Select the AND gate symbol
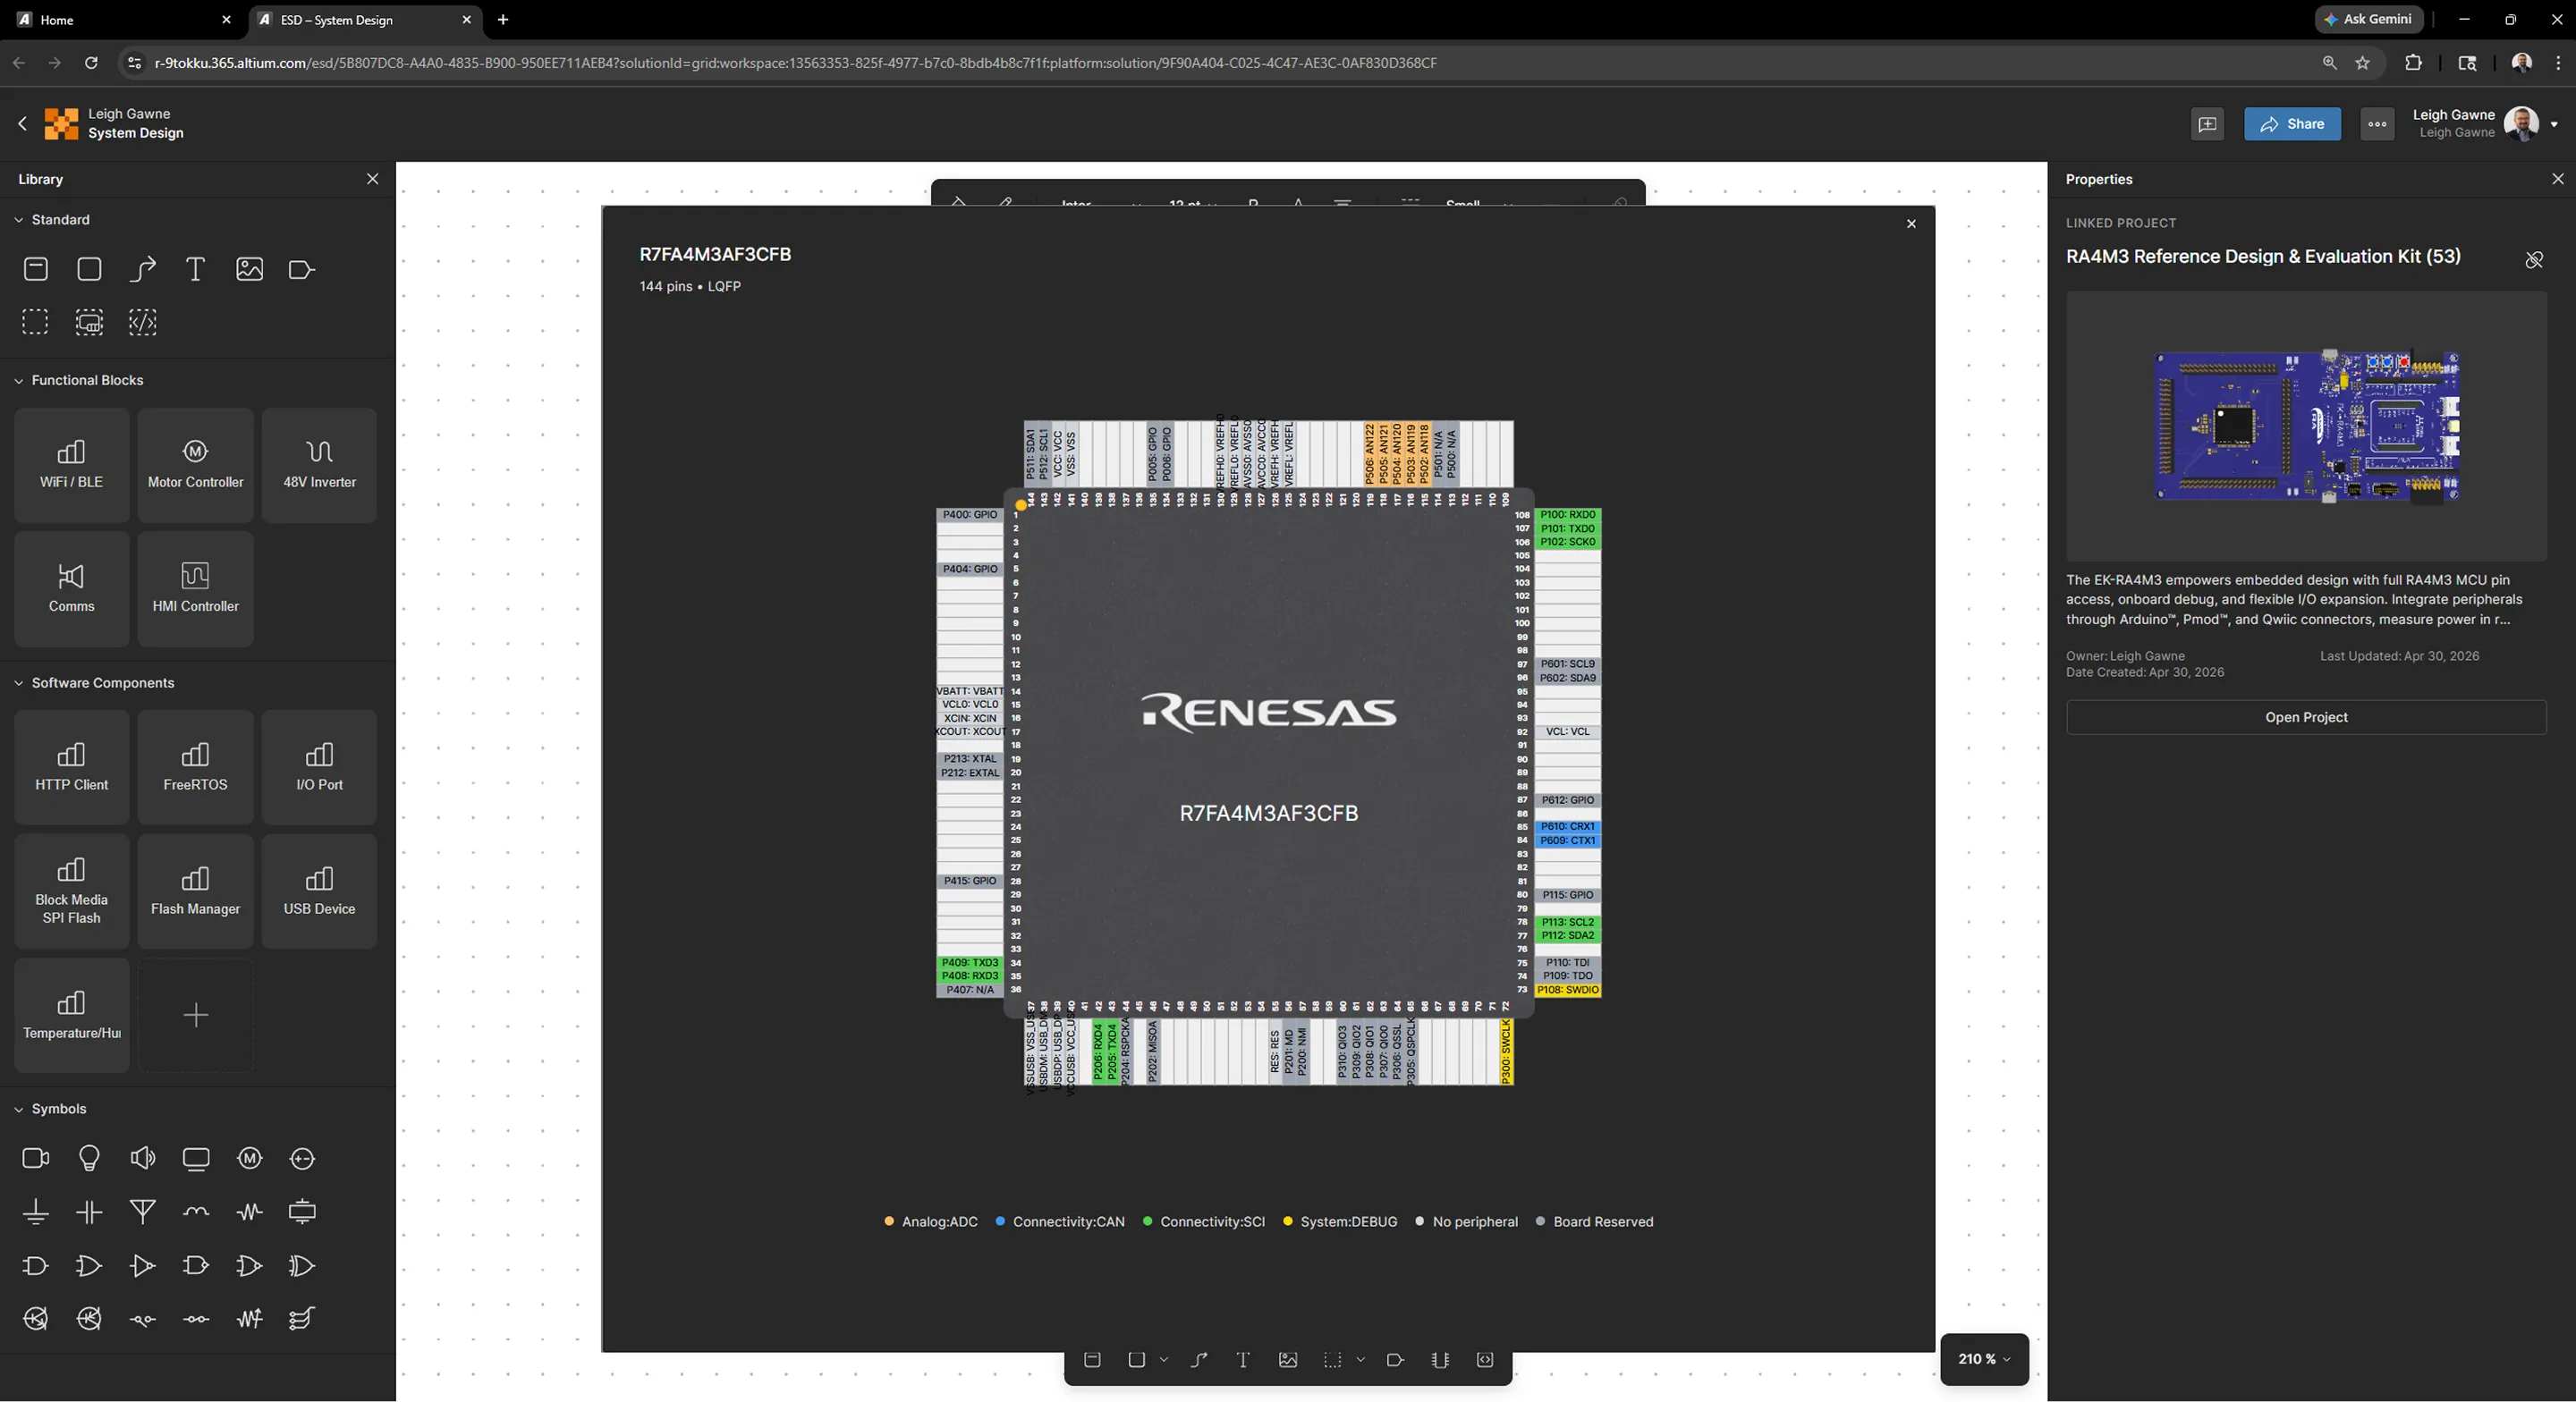2576x1402 pixels. click(x=36, y=1266)
